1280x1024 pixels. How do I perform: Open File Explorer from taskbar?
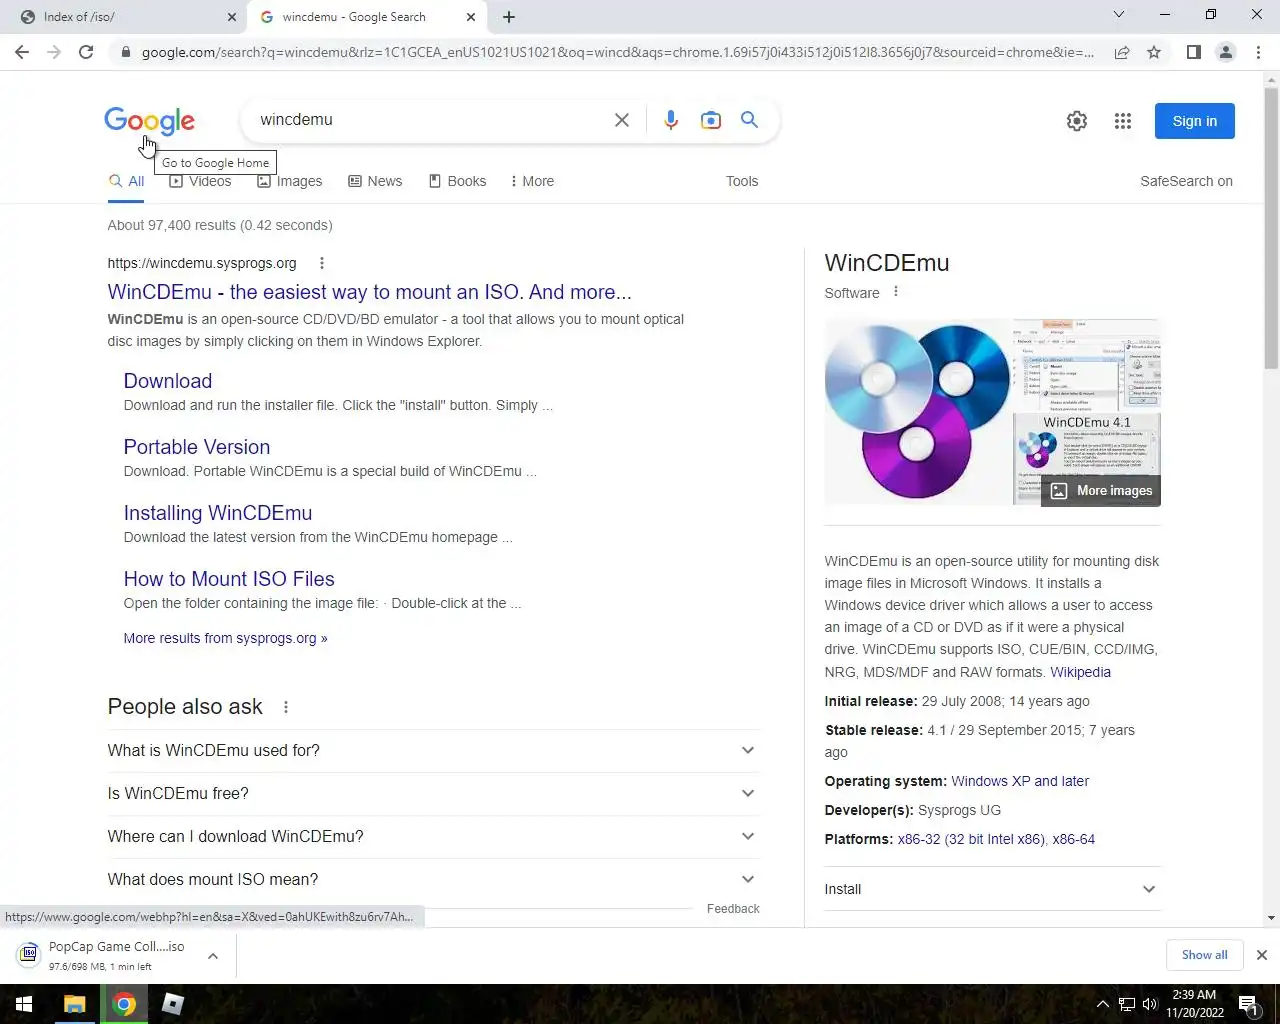tap(75, 1004)
